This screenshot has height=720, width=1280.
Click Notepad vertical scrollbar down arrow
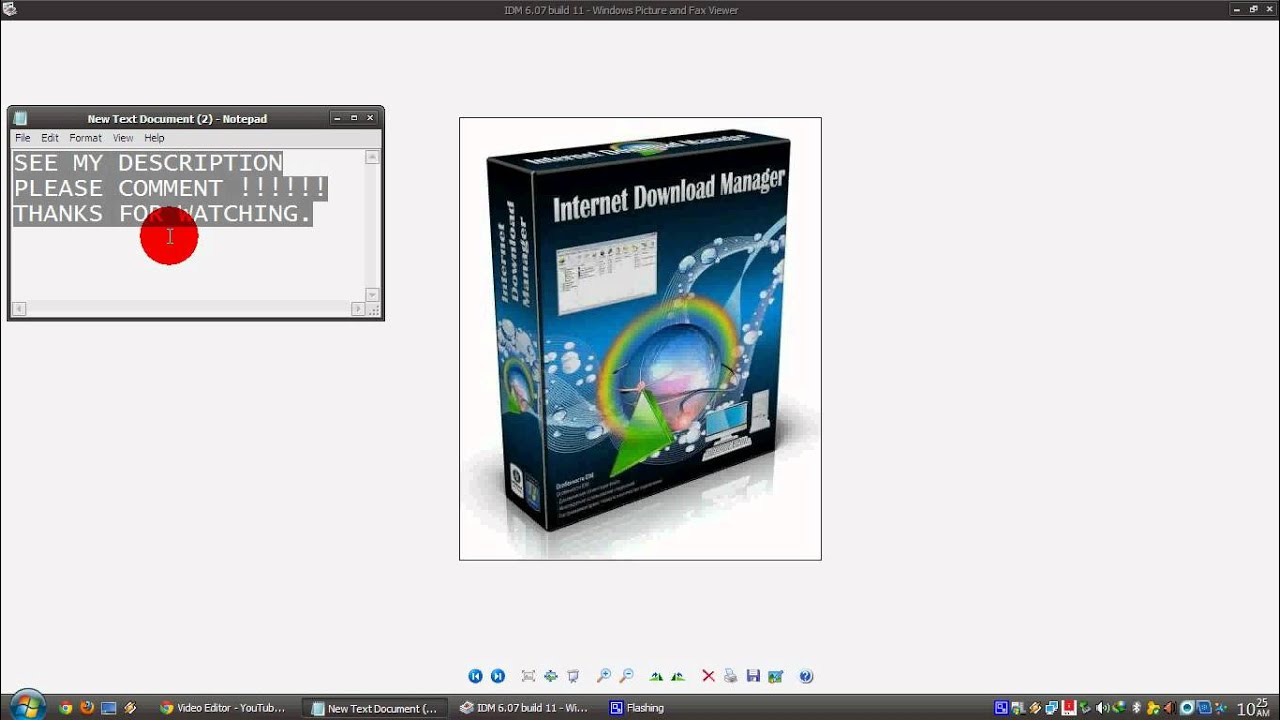(x=372, y=295)
